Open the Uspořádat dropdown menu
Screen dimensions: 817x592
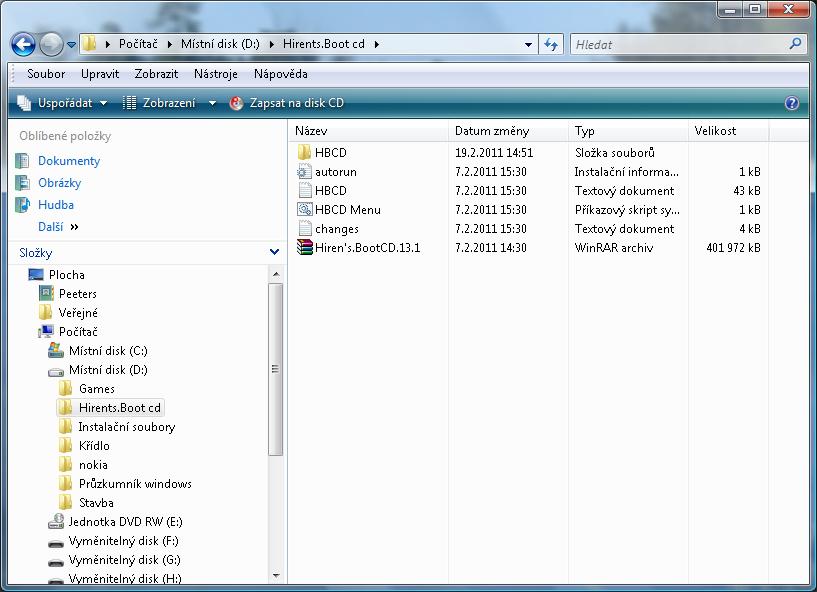(x=62, y=103)
